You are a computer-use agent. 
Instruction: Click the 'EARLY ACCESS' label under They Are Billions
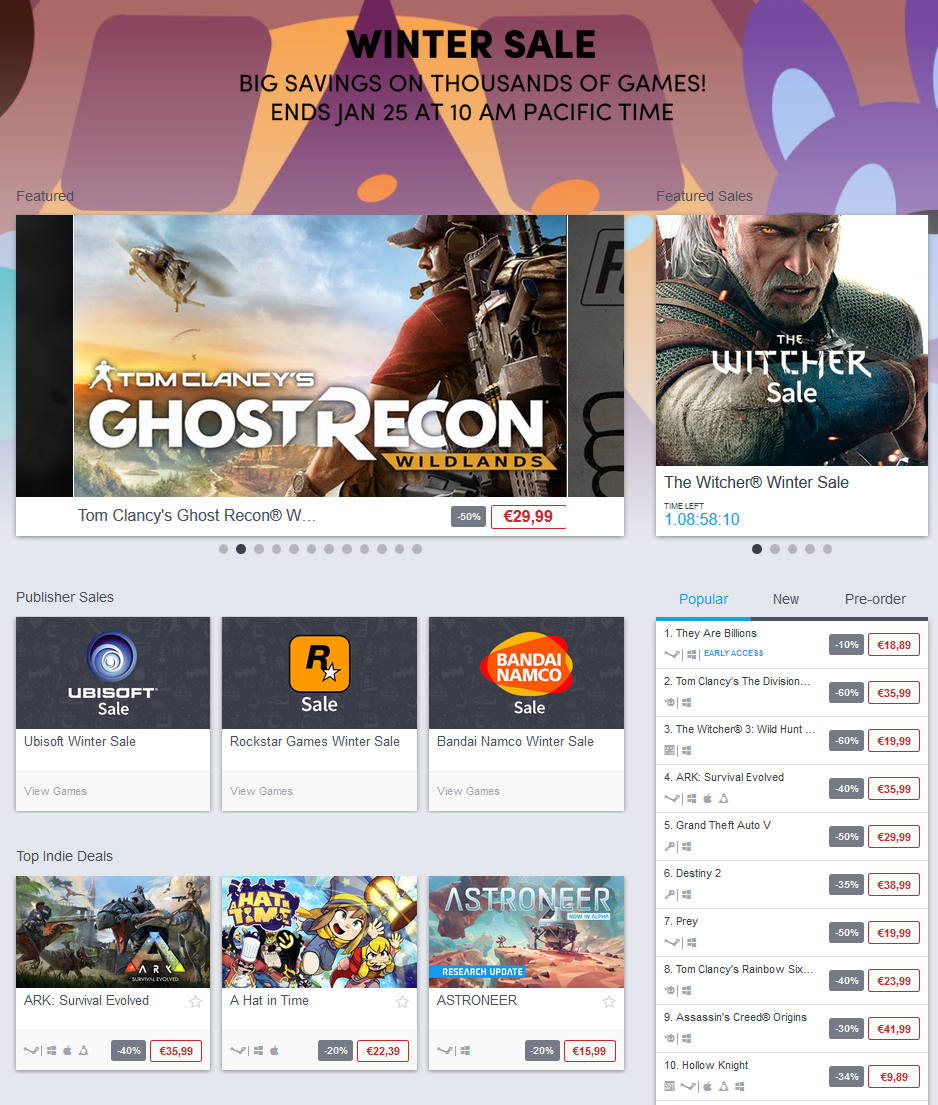point(734,653)
